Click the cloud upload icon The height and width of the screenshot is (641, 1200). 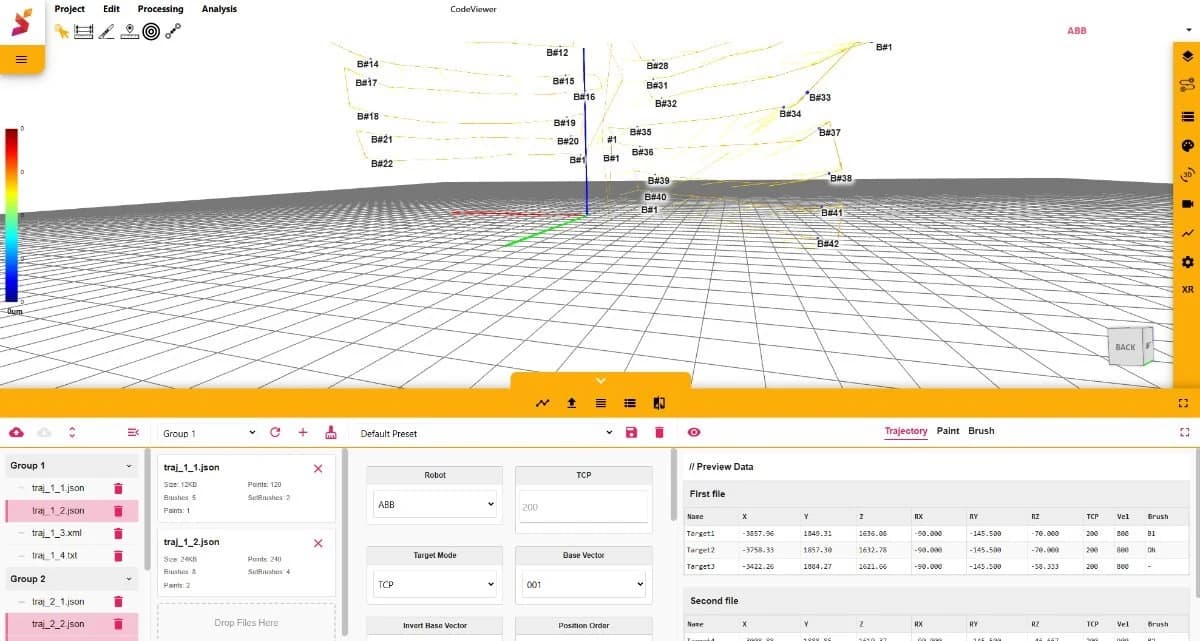16,432
